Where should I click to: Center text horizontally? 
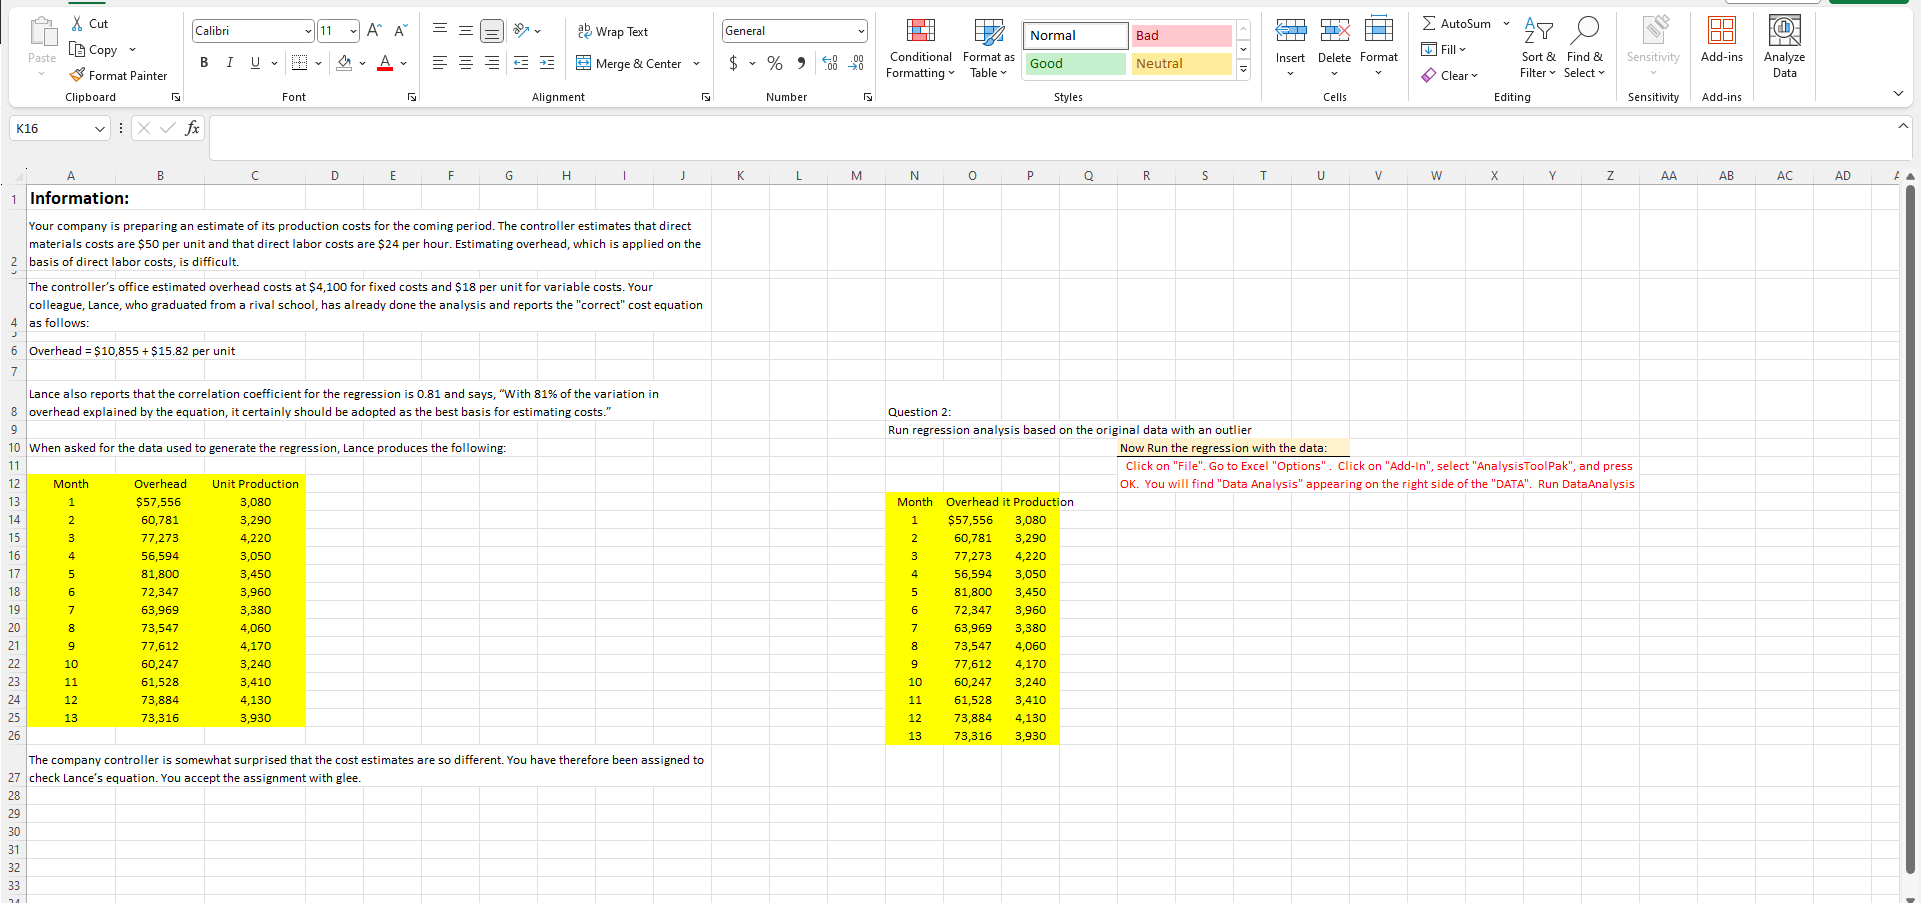pyautogui.click(x=466, y=63)
